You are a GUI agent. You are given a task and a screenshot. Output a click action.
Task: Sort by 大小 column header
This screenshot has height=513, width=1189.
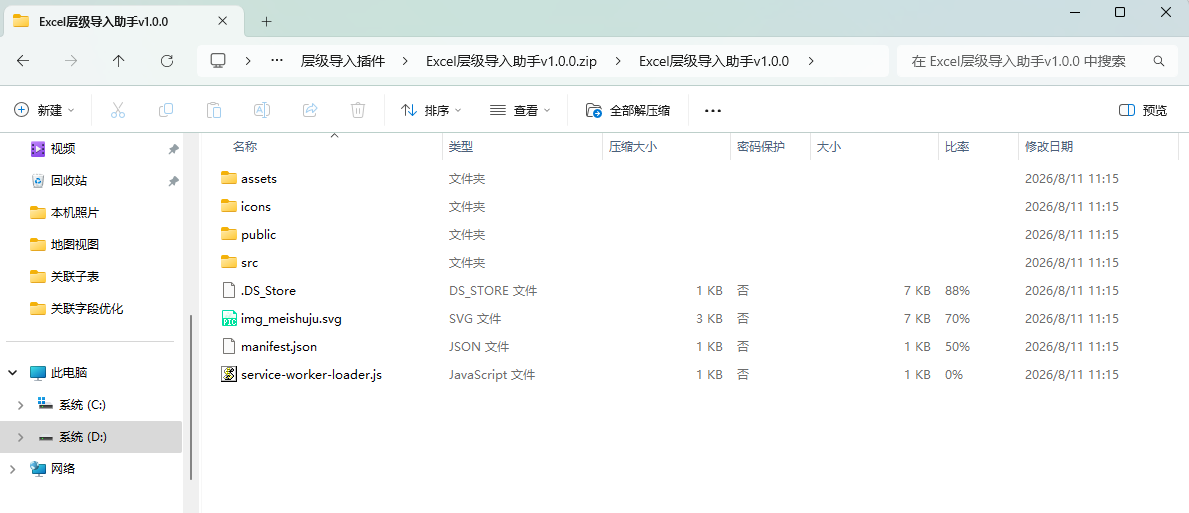829,147
